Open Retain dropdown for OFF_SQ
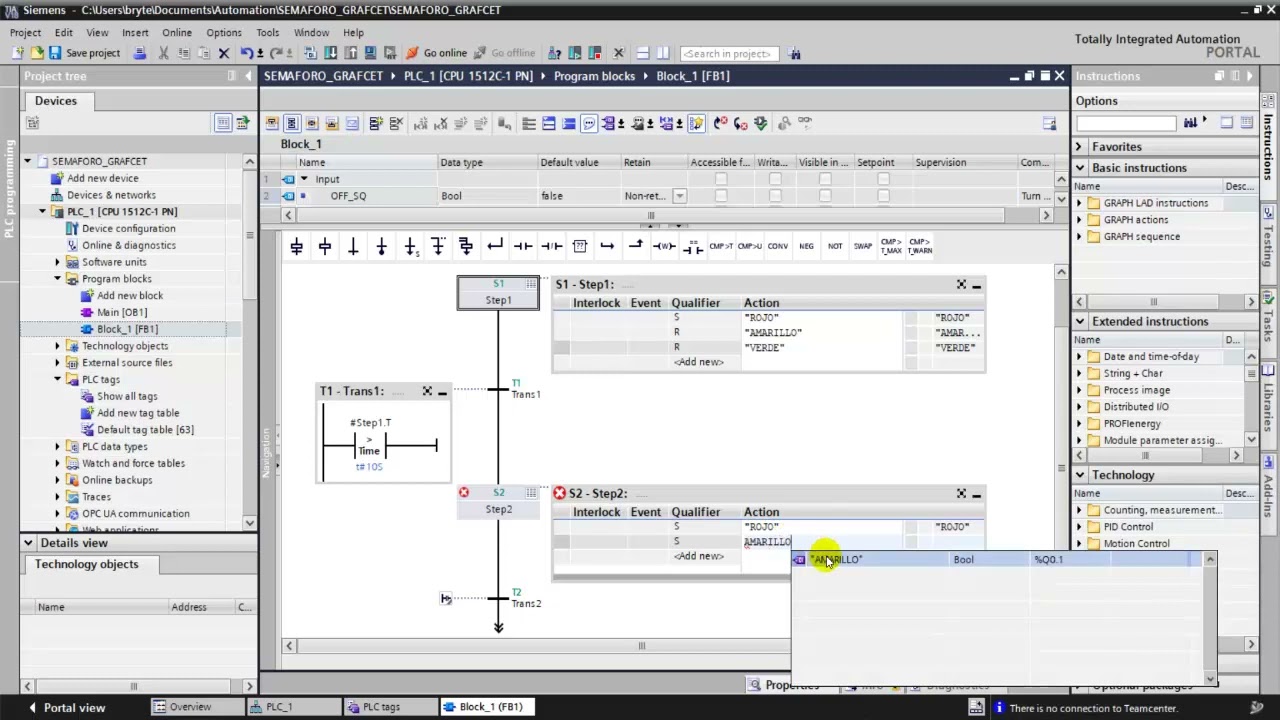Viewport: 1280px width, 720px height. tap(679, 196)
